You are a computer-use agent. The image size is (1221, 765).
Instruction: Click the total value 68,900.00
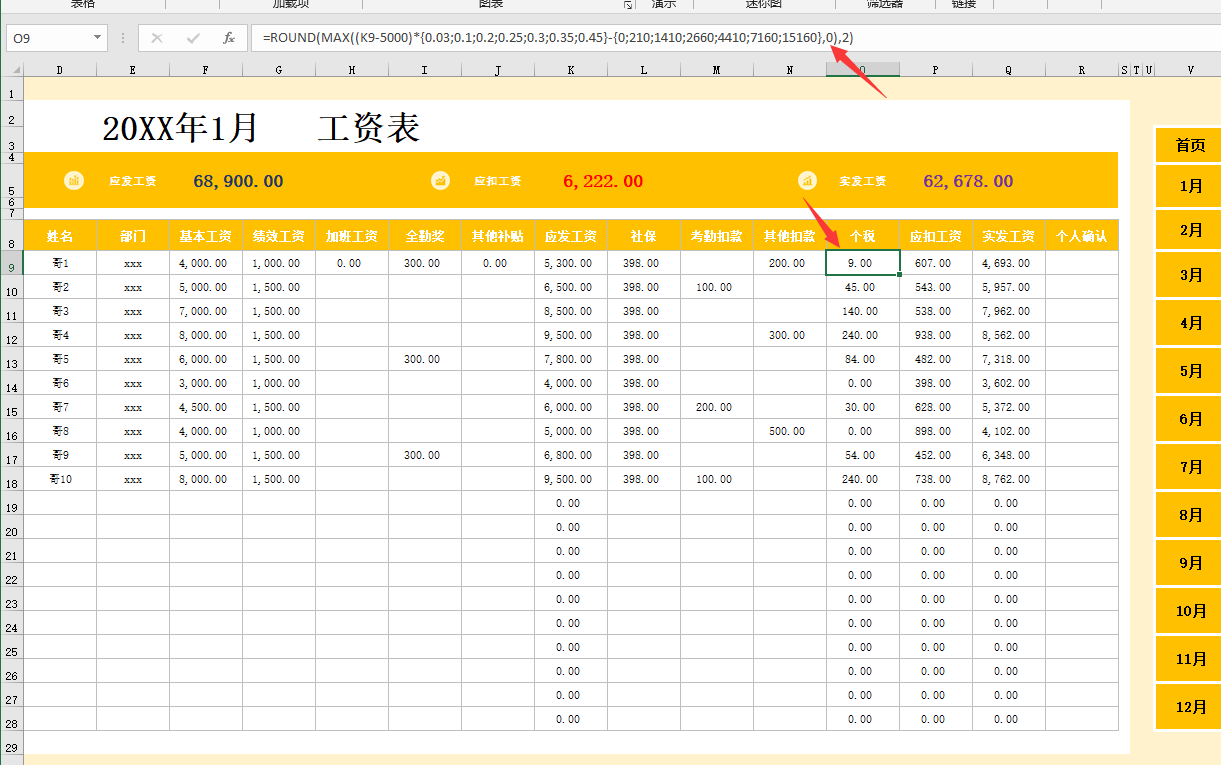238,181
